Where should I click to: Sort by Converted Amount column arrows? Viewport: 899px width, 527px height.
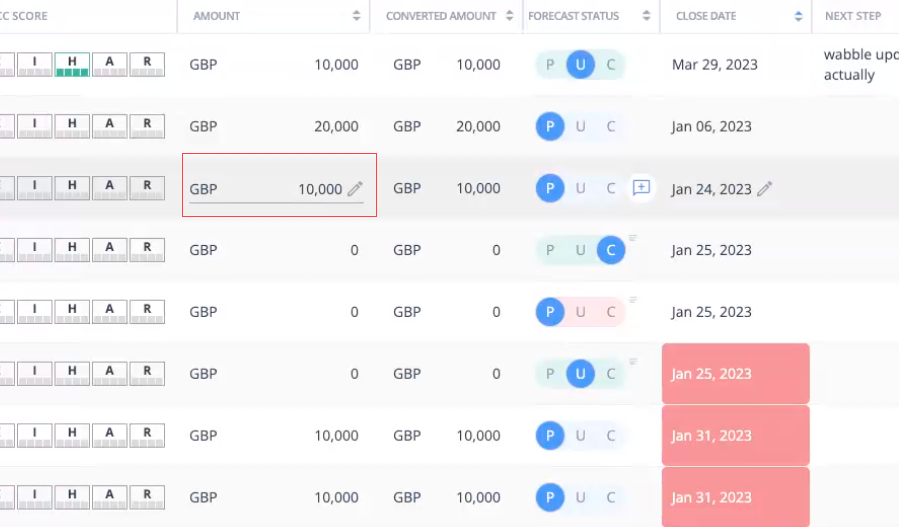click(x=509, y=15)
